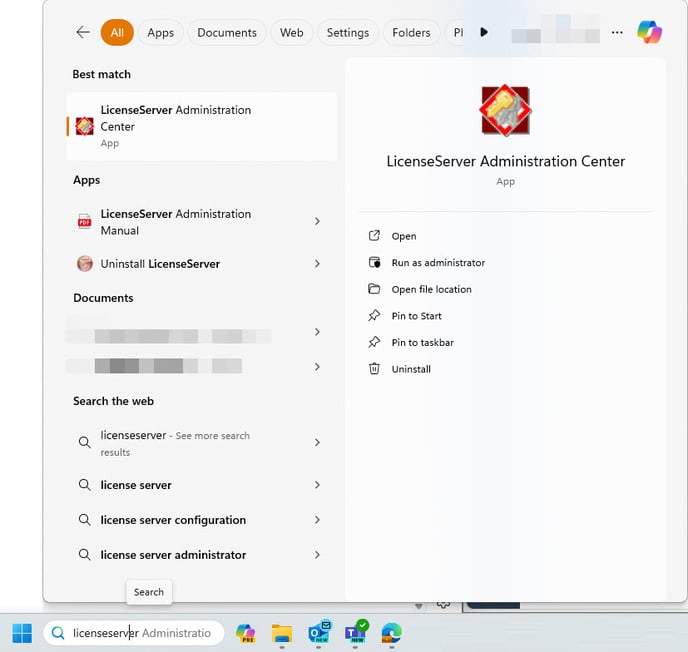Select Open file location
The height and width of the screenshot is (652, 688).
point(431,289)
